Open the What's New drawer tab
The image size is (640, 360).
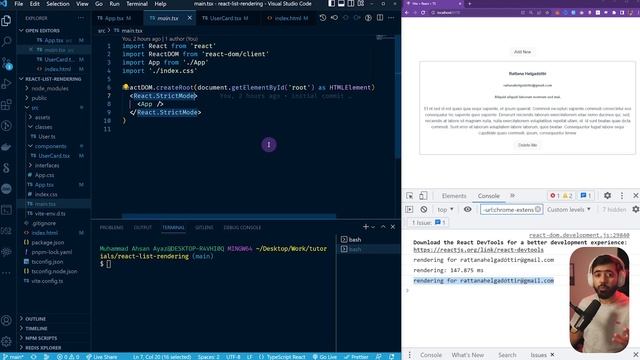[x=467, y=355]
